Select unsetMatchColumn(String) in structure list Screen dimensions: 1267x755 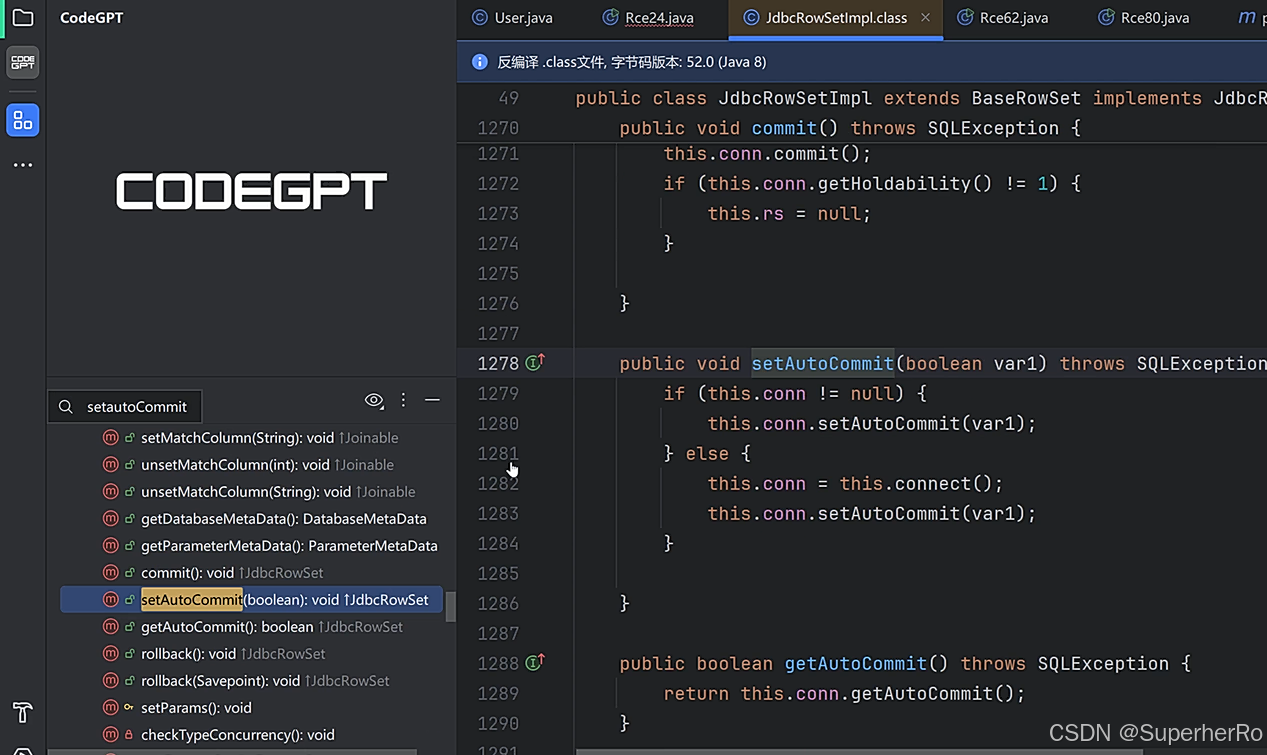click(250, 492)
